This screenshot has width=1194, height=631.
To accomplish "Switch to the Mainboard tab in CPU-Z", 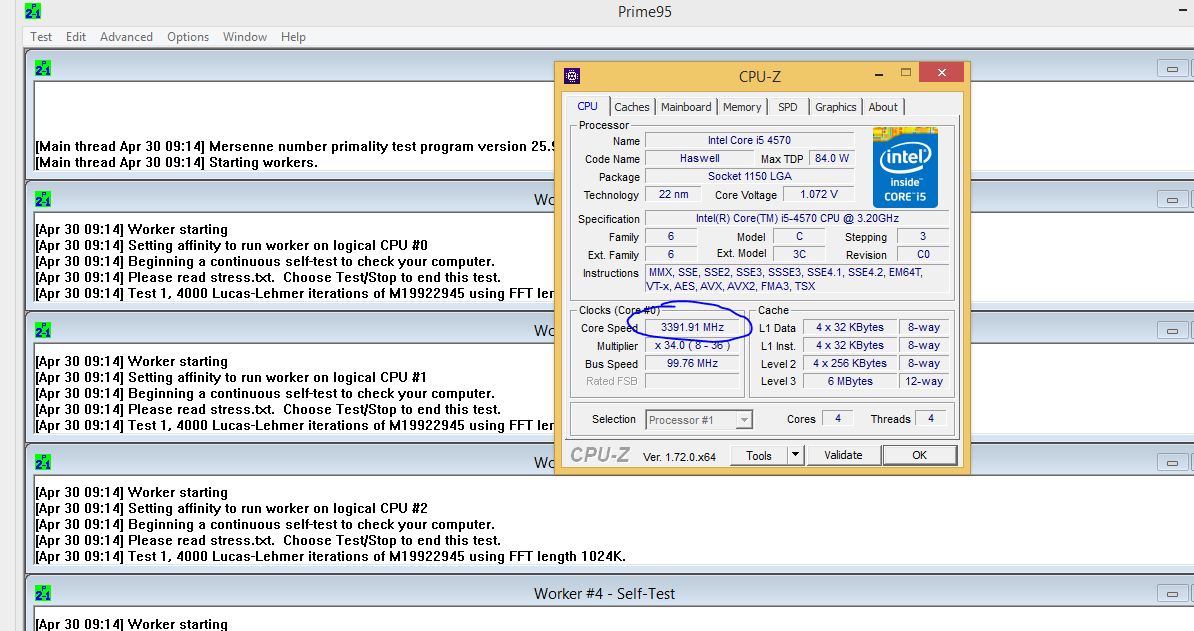I will tap(686, 107).
